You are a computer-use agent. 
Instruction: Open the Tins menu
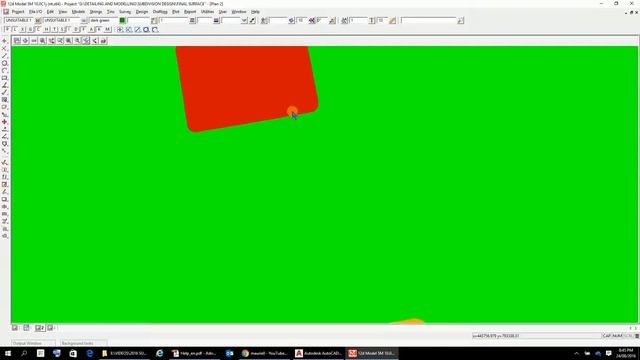tap(111, 12)
